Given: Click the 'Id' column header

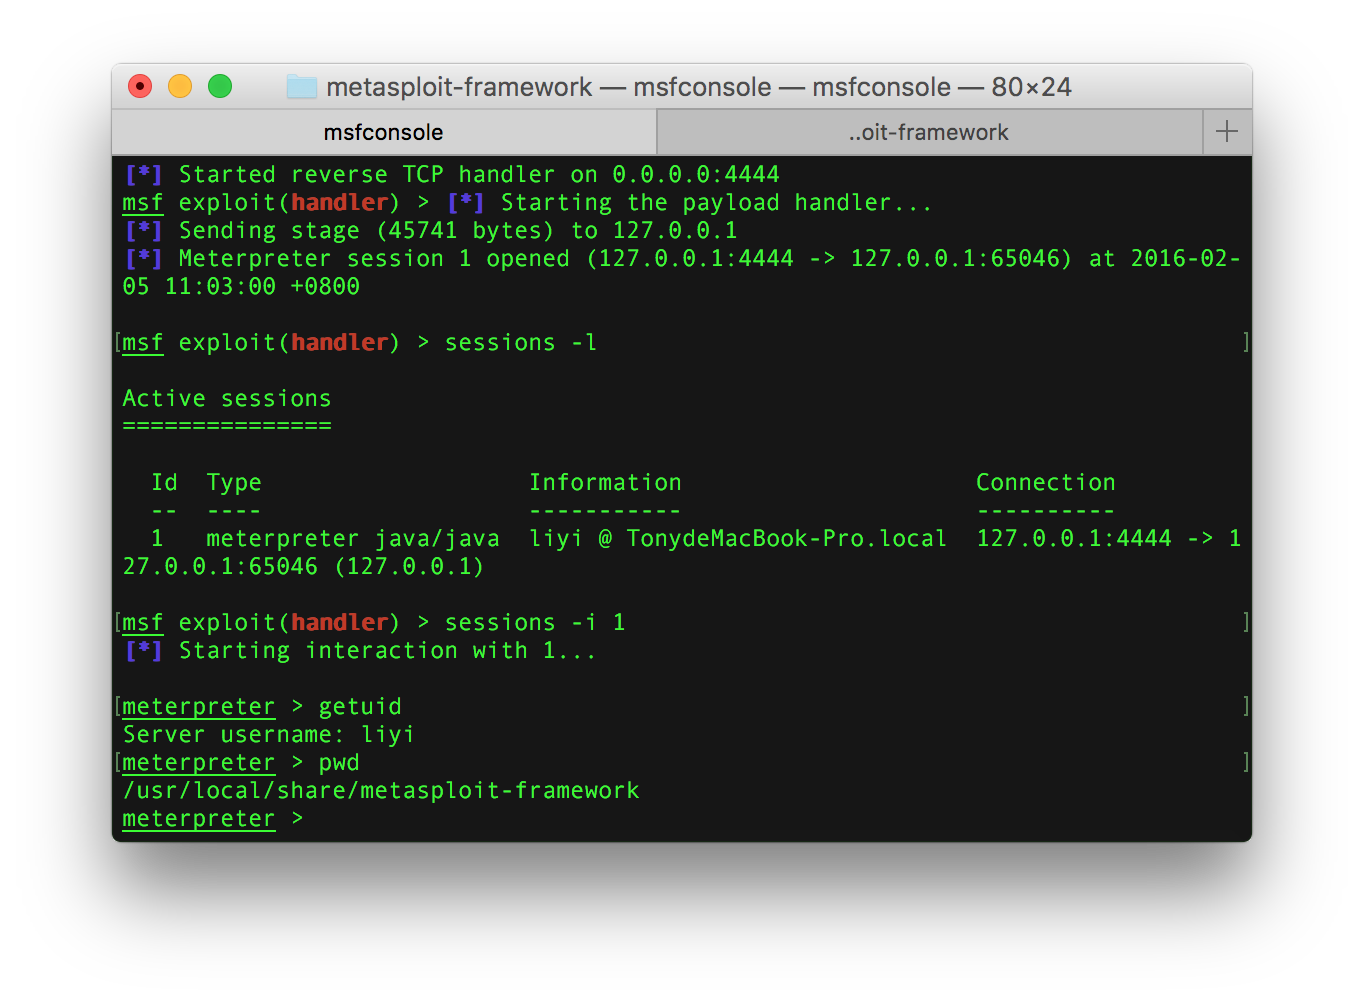Looking at the screenshot, I should pos(164,482).
